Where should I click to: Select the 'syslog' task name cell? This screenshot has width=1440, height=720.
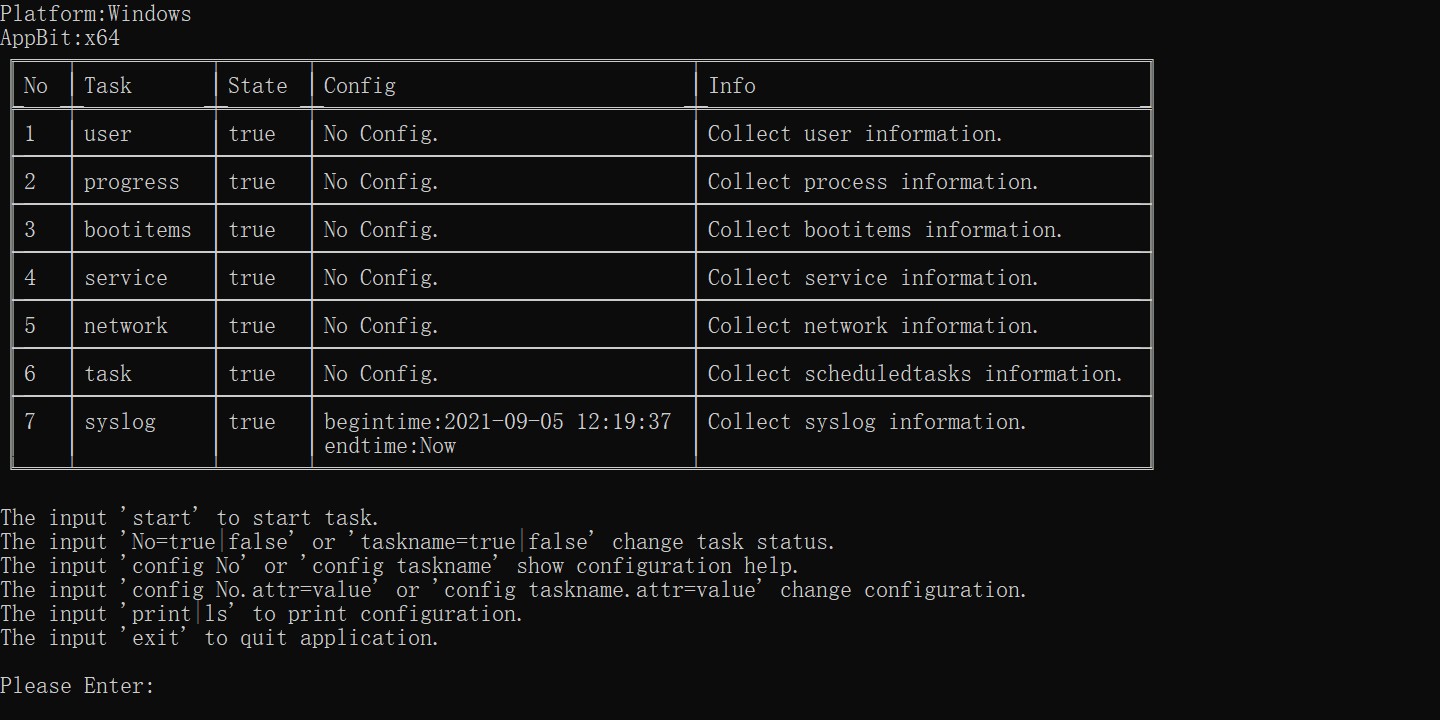120,422
